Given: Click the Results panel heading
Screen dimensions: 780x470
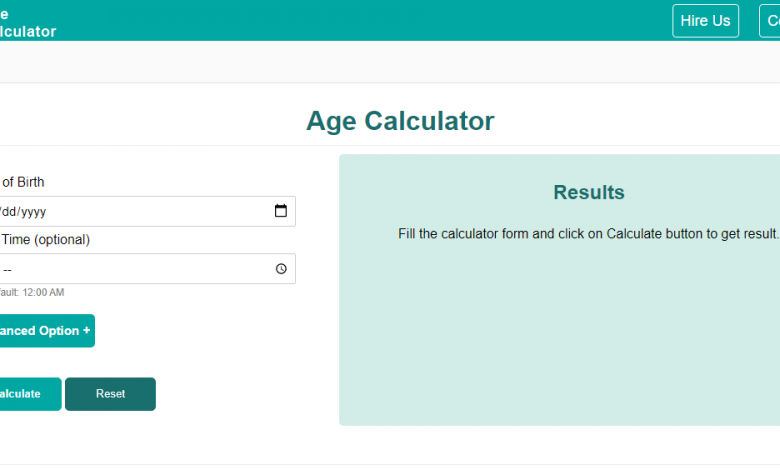Looking at the screenshot, I should 589,192.
